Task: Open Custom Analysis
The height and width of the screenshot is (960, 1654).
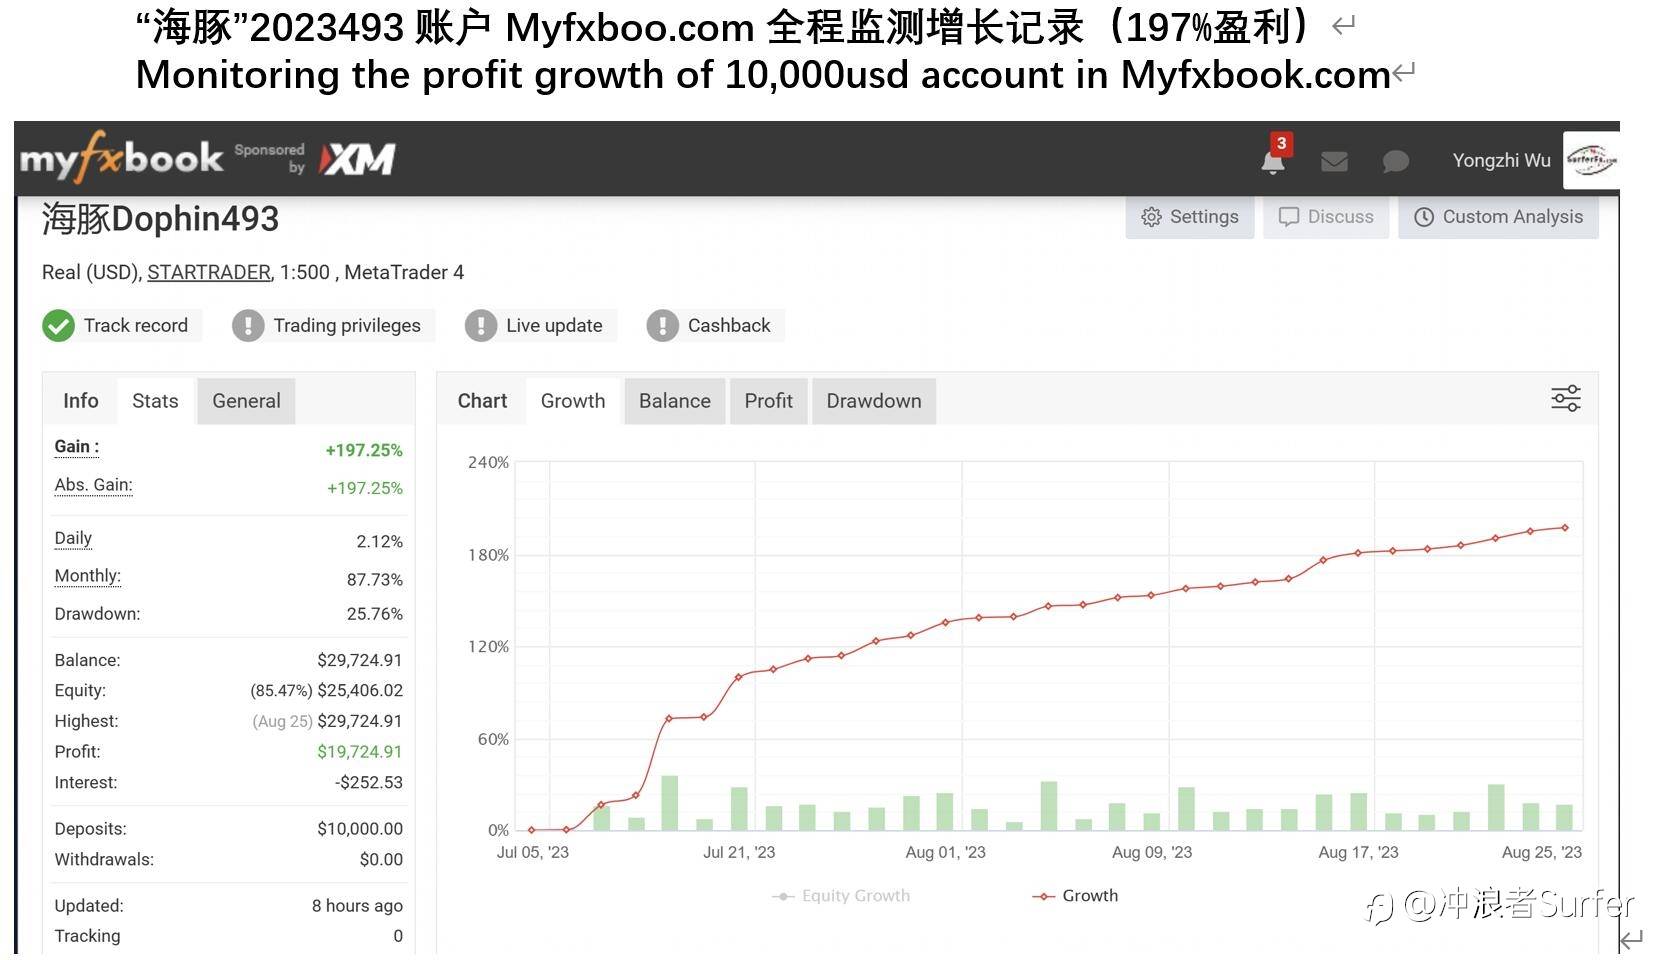Action: tap(1498, 217)
